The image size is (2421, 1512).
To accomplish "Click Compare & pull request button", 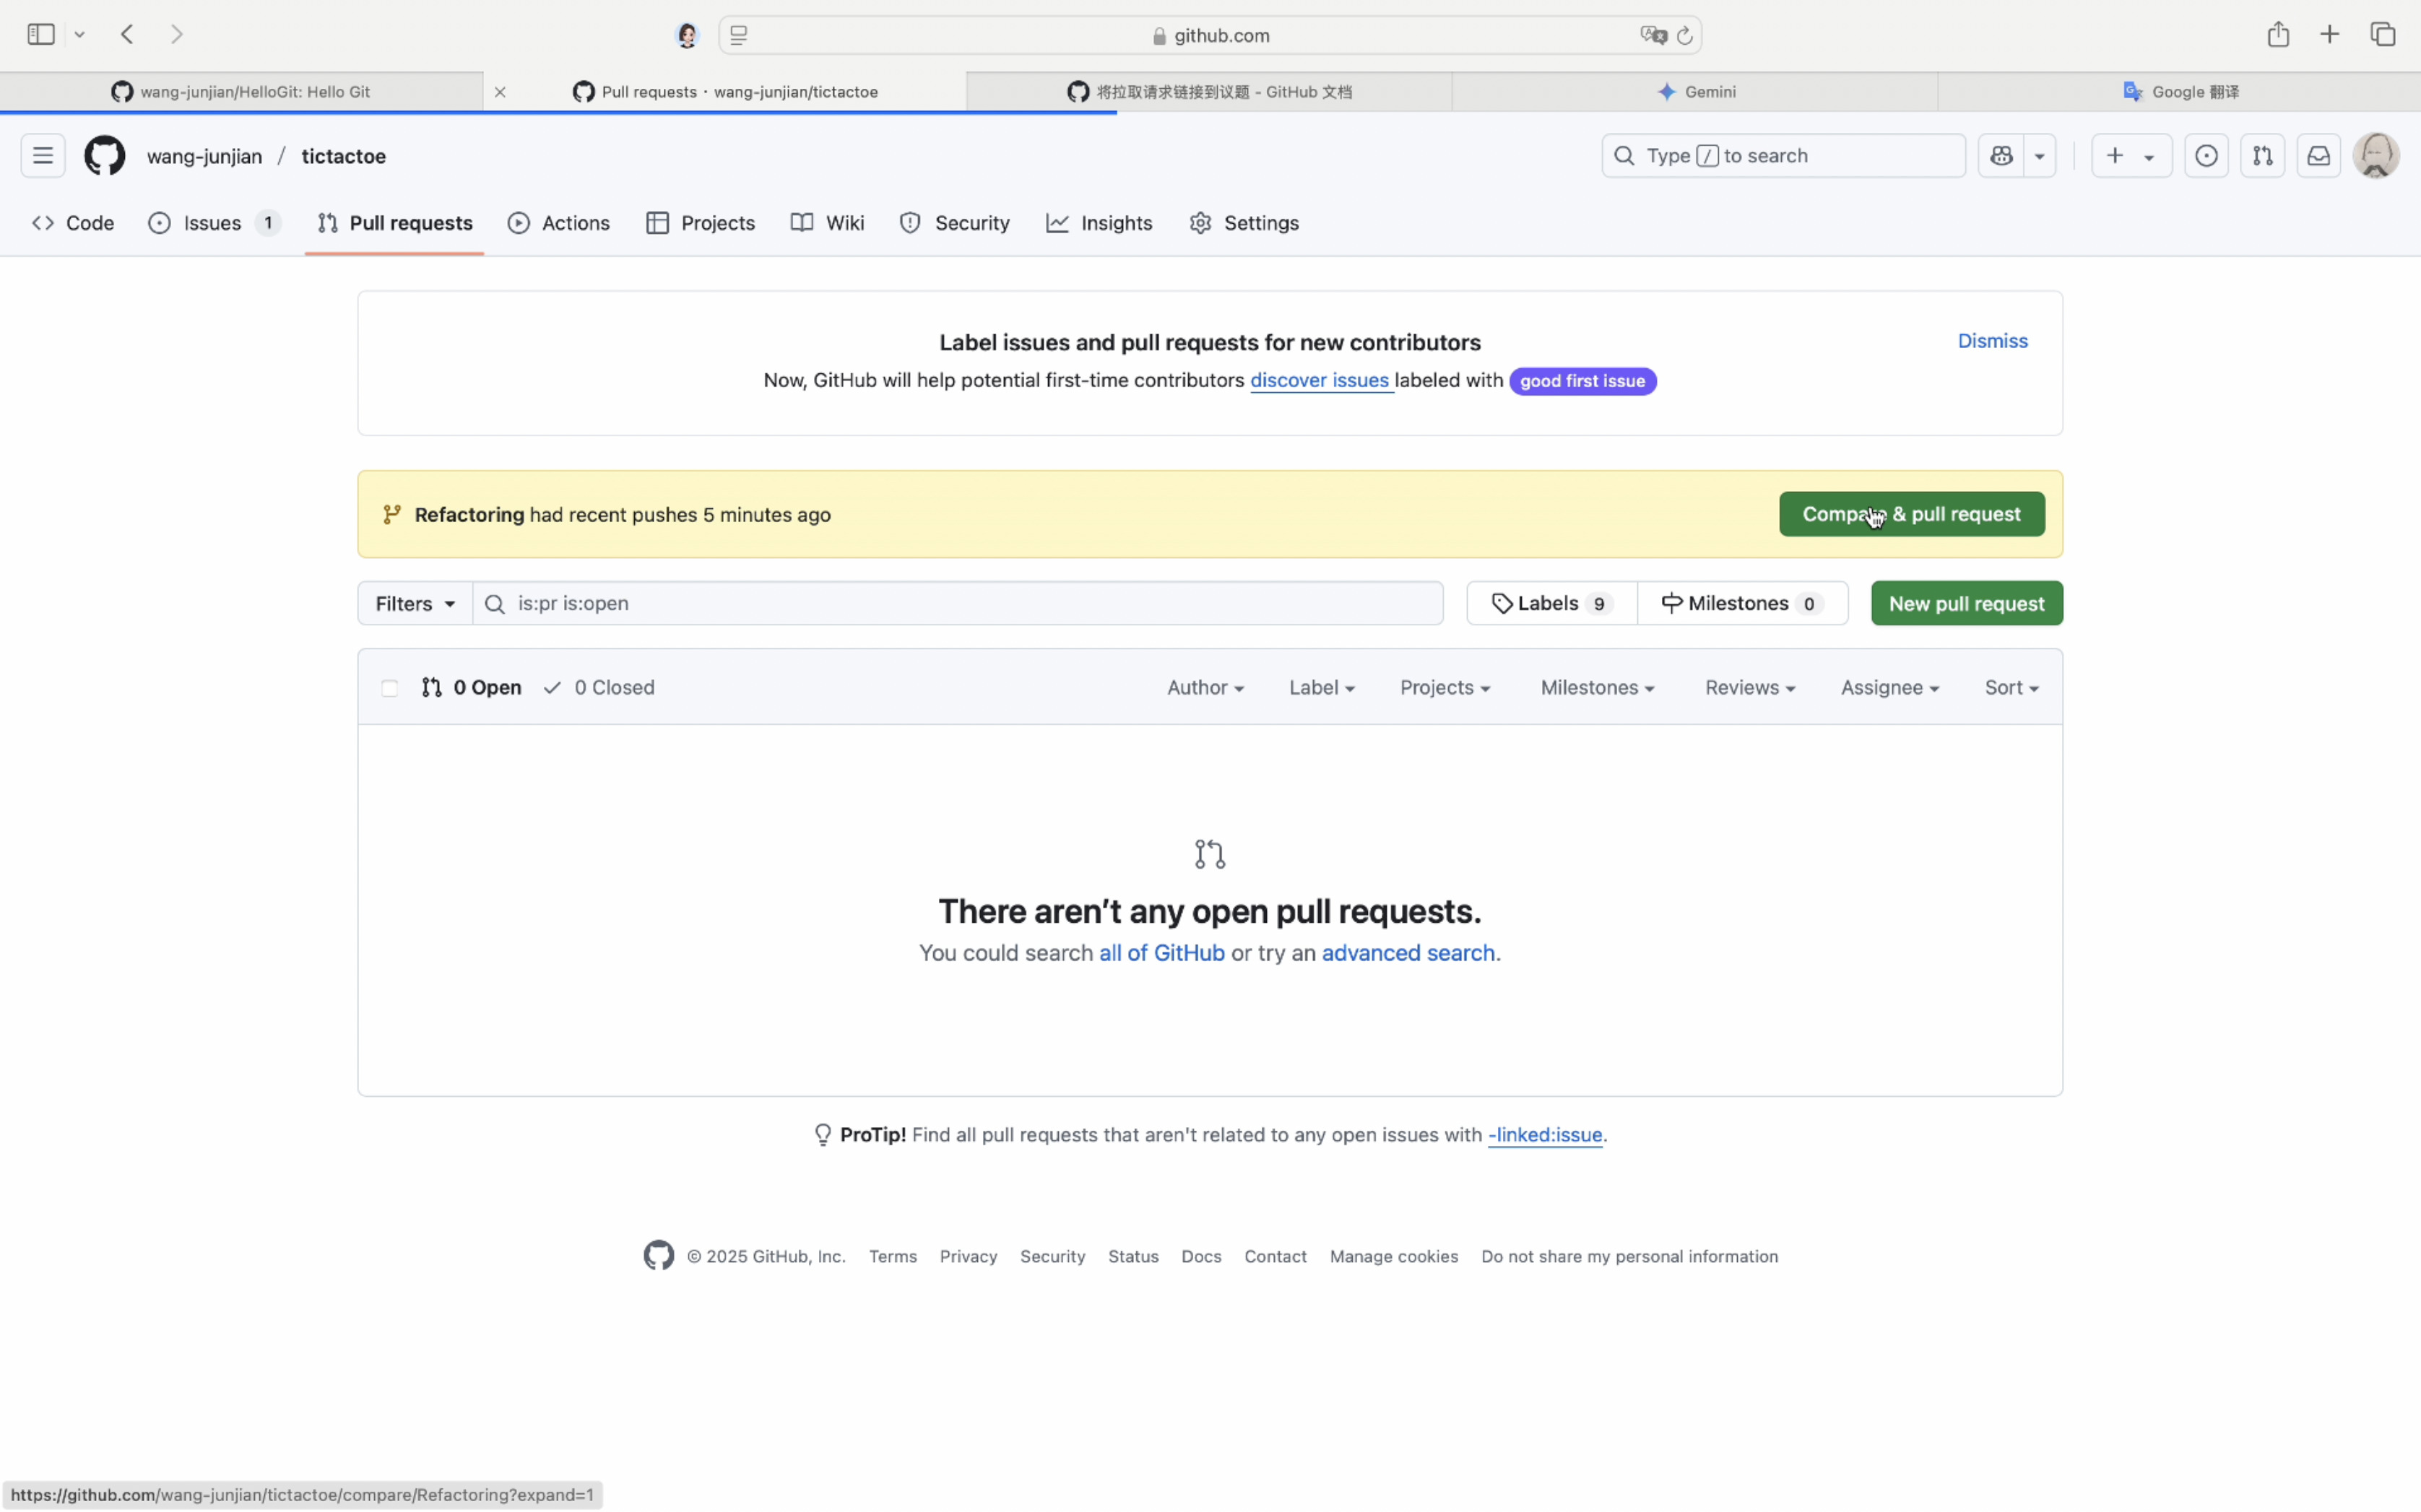I will click(1911, 514).
